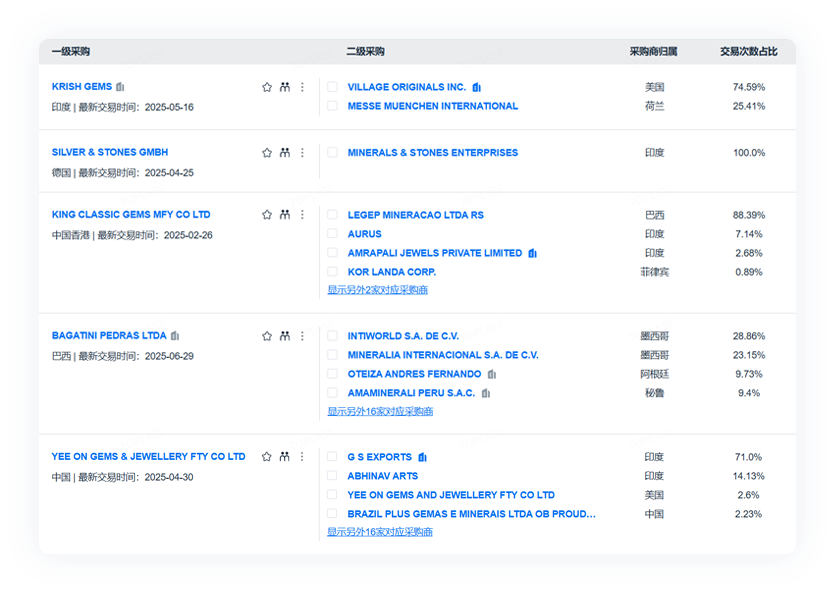Screen dimensions: 836x594
Task: Click building icon beside AMRAPALI JEWELS PRIVATE LIMITED
Action: click(533, 253)
